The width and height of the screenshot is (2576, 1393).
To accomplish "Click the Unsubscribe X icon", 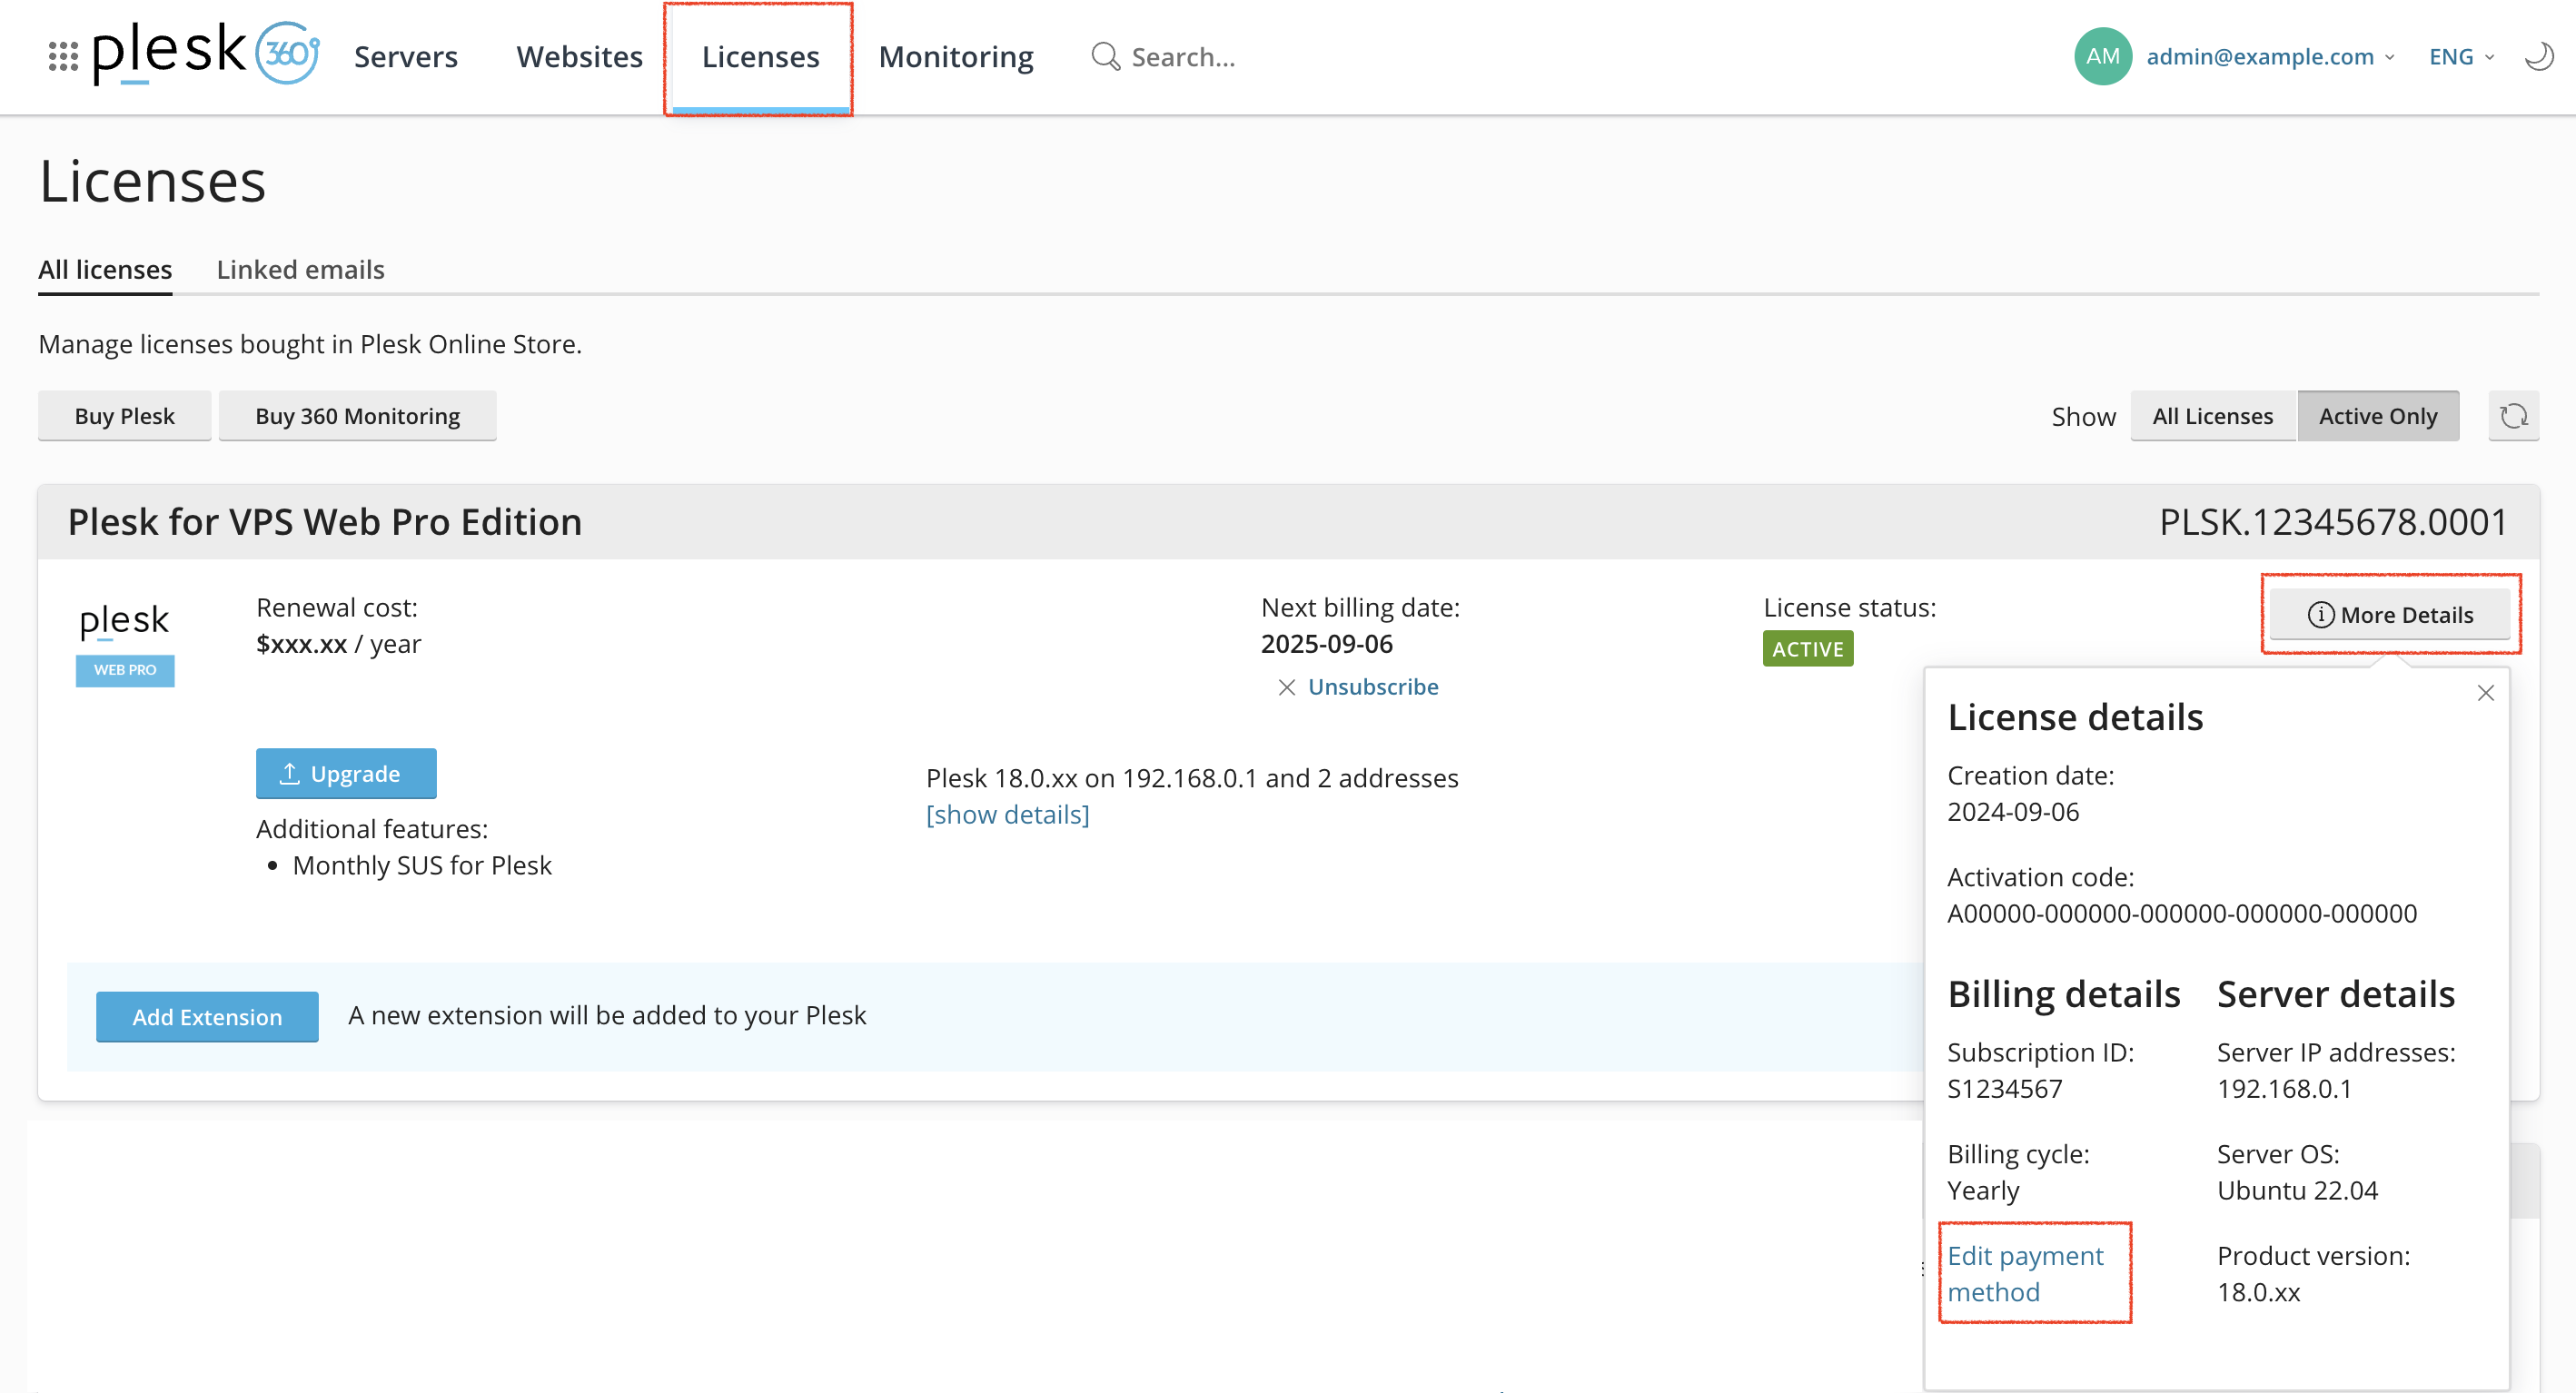I will coord(1286,687).
